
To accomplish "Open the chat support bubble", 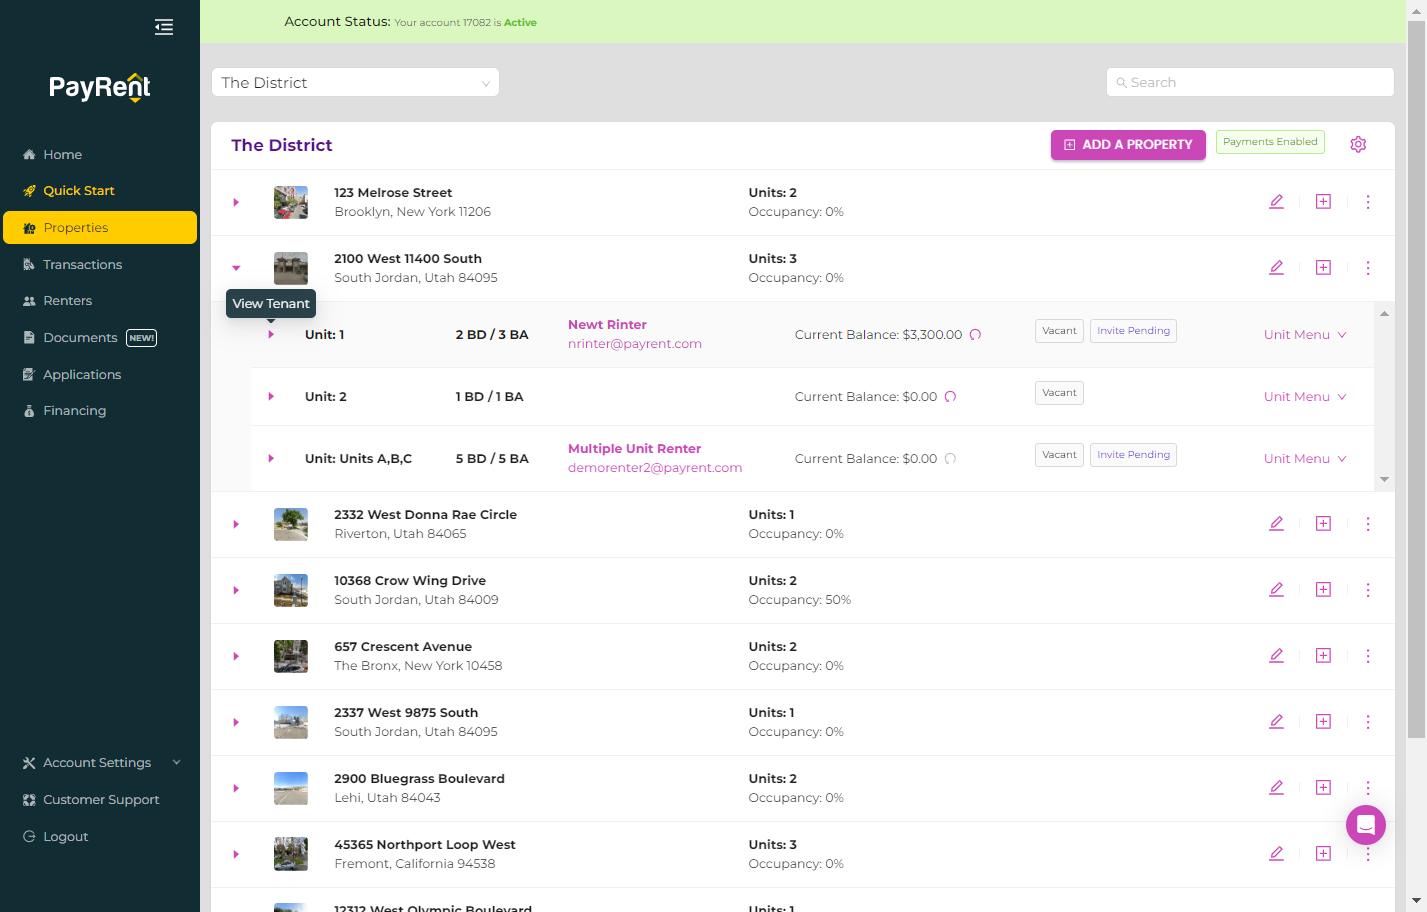I will pos(1366,825).
